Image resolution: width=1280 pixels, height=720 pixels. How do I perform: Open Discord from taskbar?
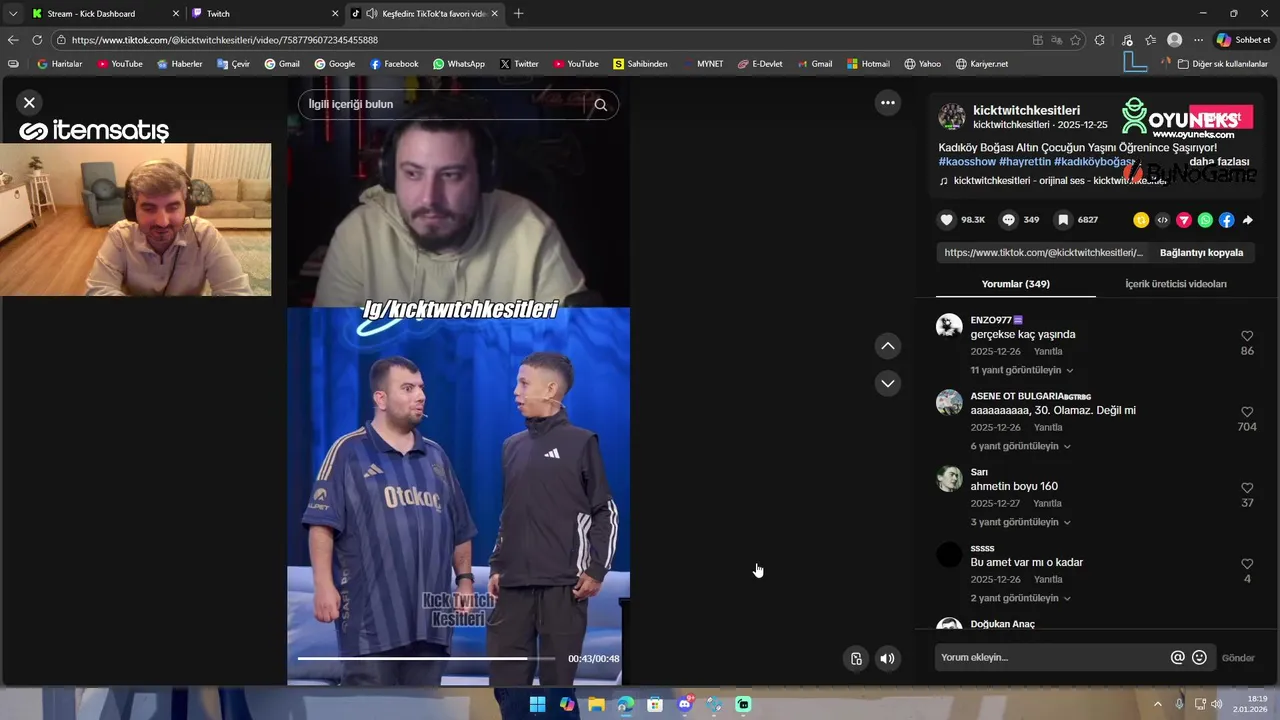pos(685,704)
